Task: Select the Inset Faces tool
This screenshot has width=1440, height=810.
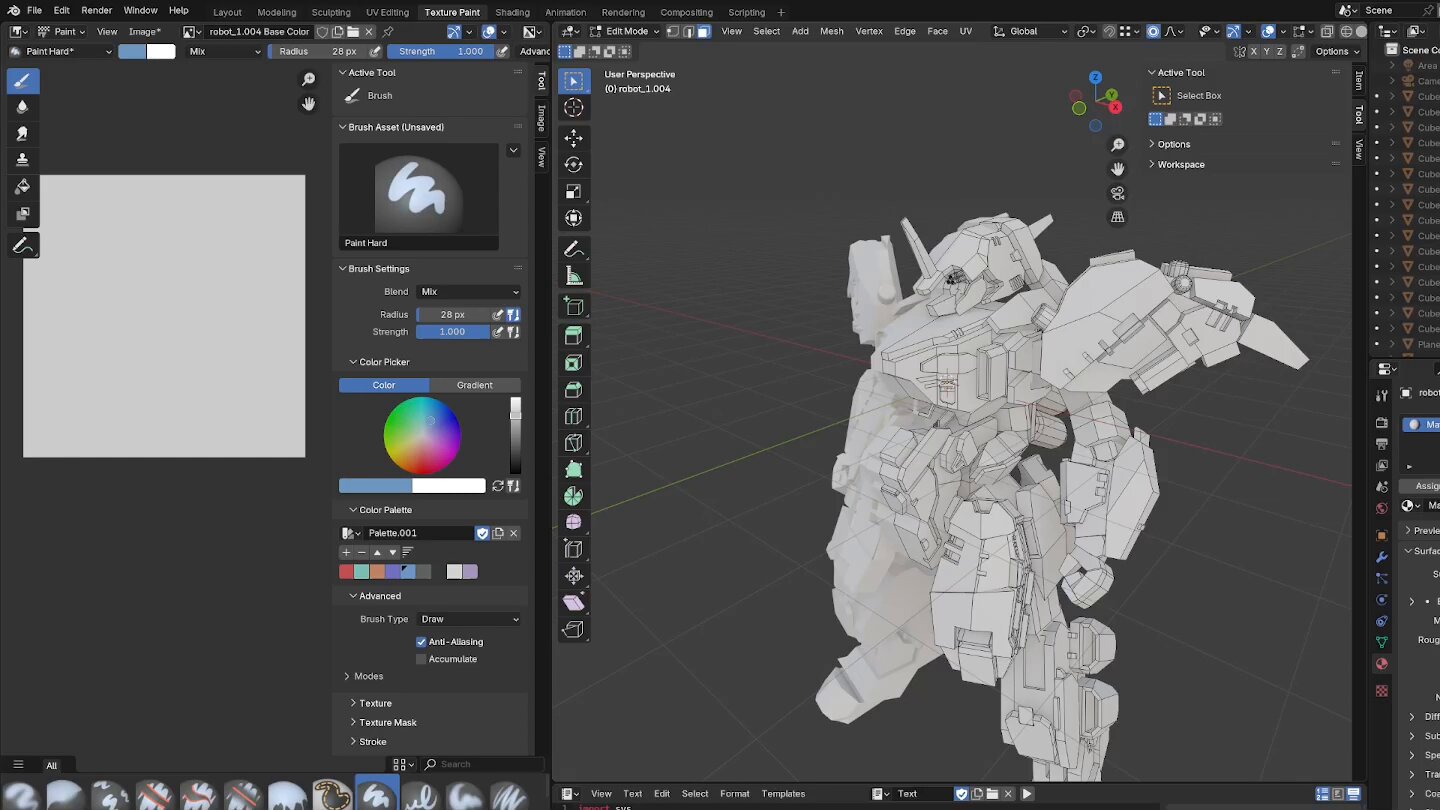Action: [x=573, y=363]
